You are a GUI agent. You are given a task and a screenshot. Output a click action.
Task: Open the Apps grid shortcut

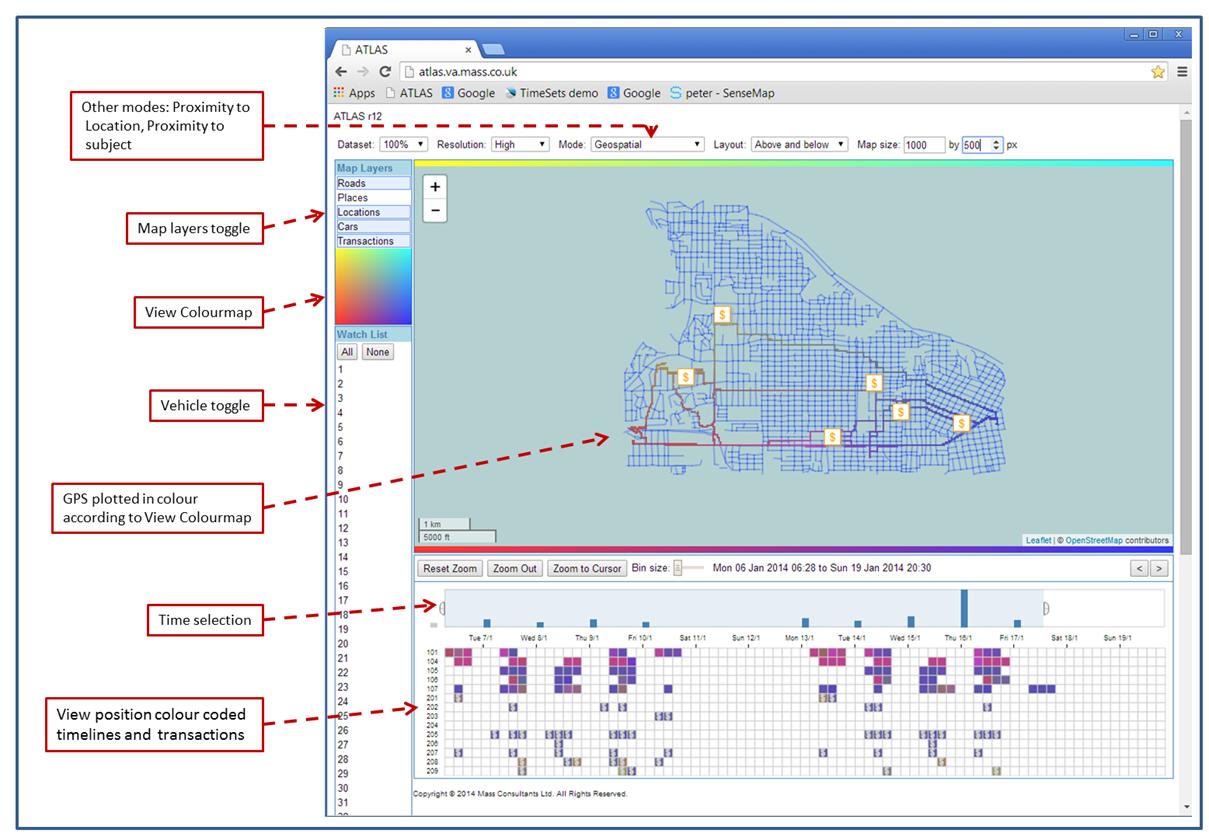[354, 93]
